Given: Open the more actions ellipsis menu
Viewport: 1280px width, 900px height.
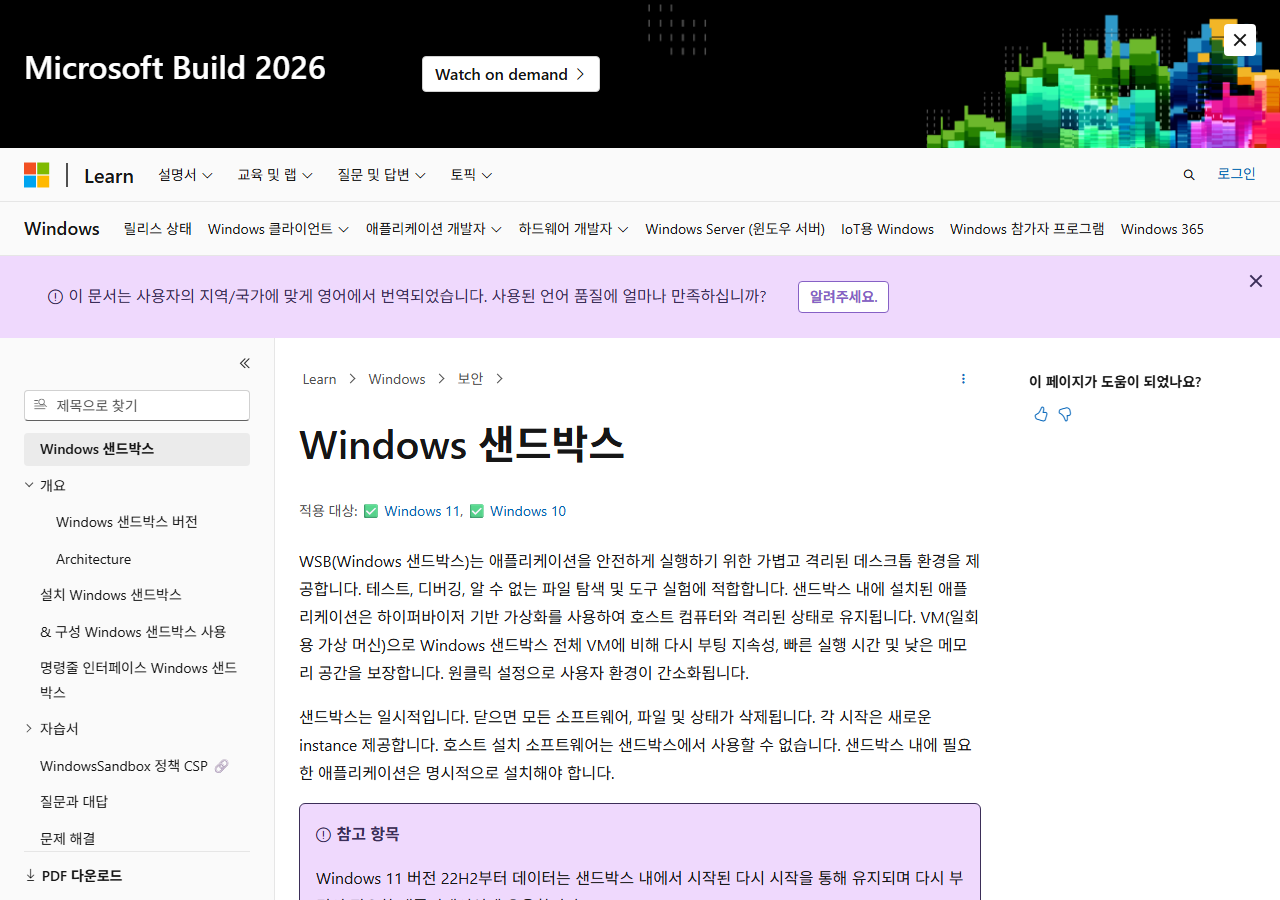Looking at the screenshot, I should click(x=963, y=379).
